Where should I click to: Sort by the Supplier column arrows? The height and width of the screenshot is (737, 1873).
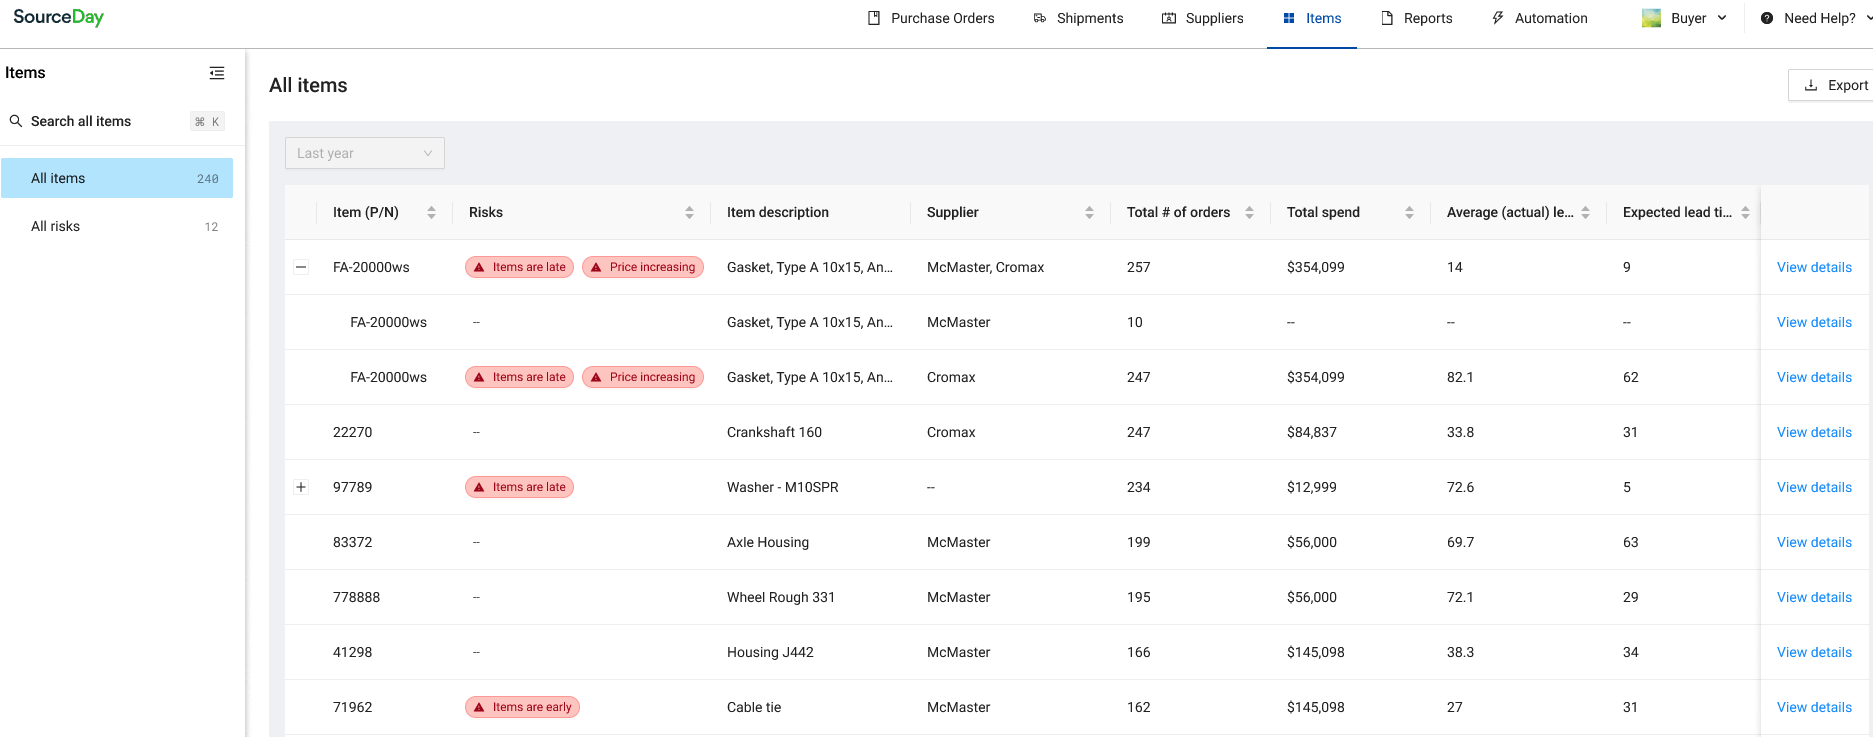1089,212
